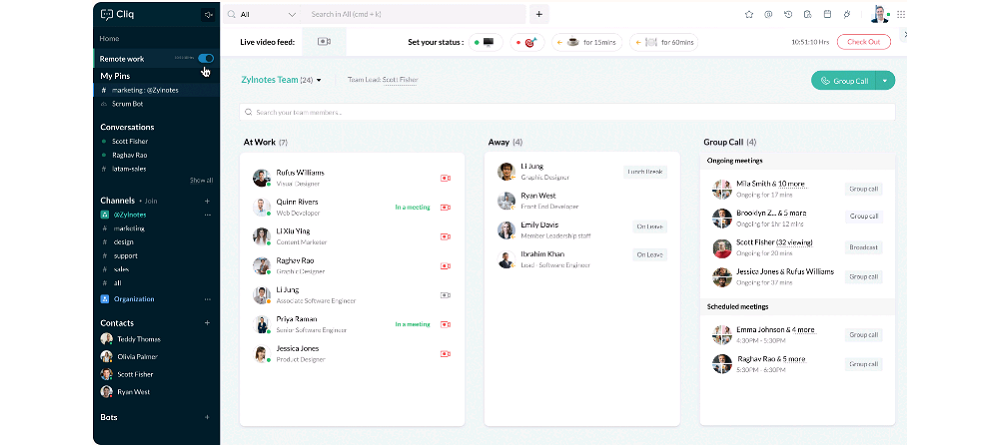Click the Search in All input field

pos(413,14)
